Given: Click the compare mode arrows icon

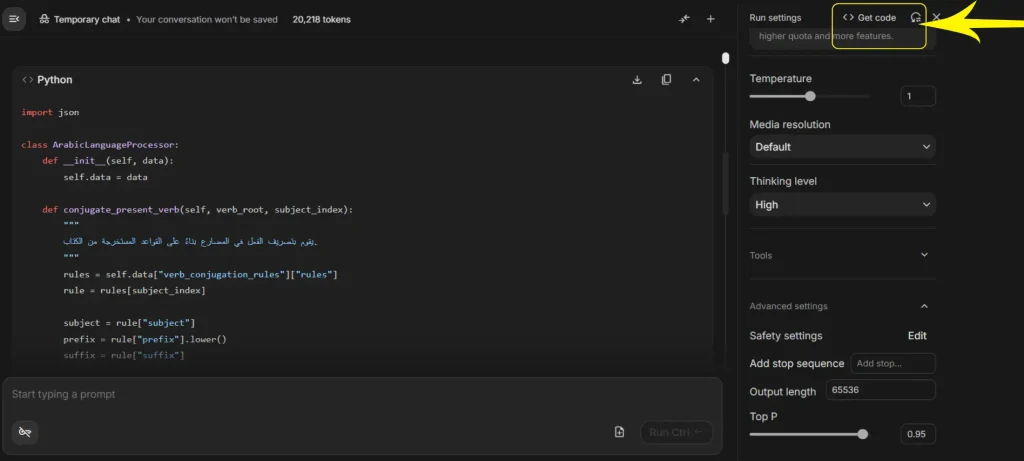Looking at the screenshot, I should [x=684, y=19].
